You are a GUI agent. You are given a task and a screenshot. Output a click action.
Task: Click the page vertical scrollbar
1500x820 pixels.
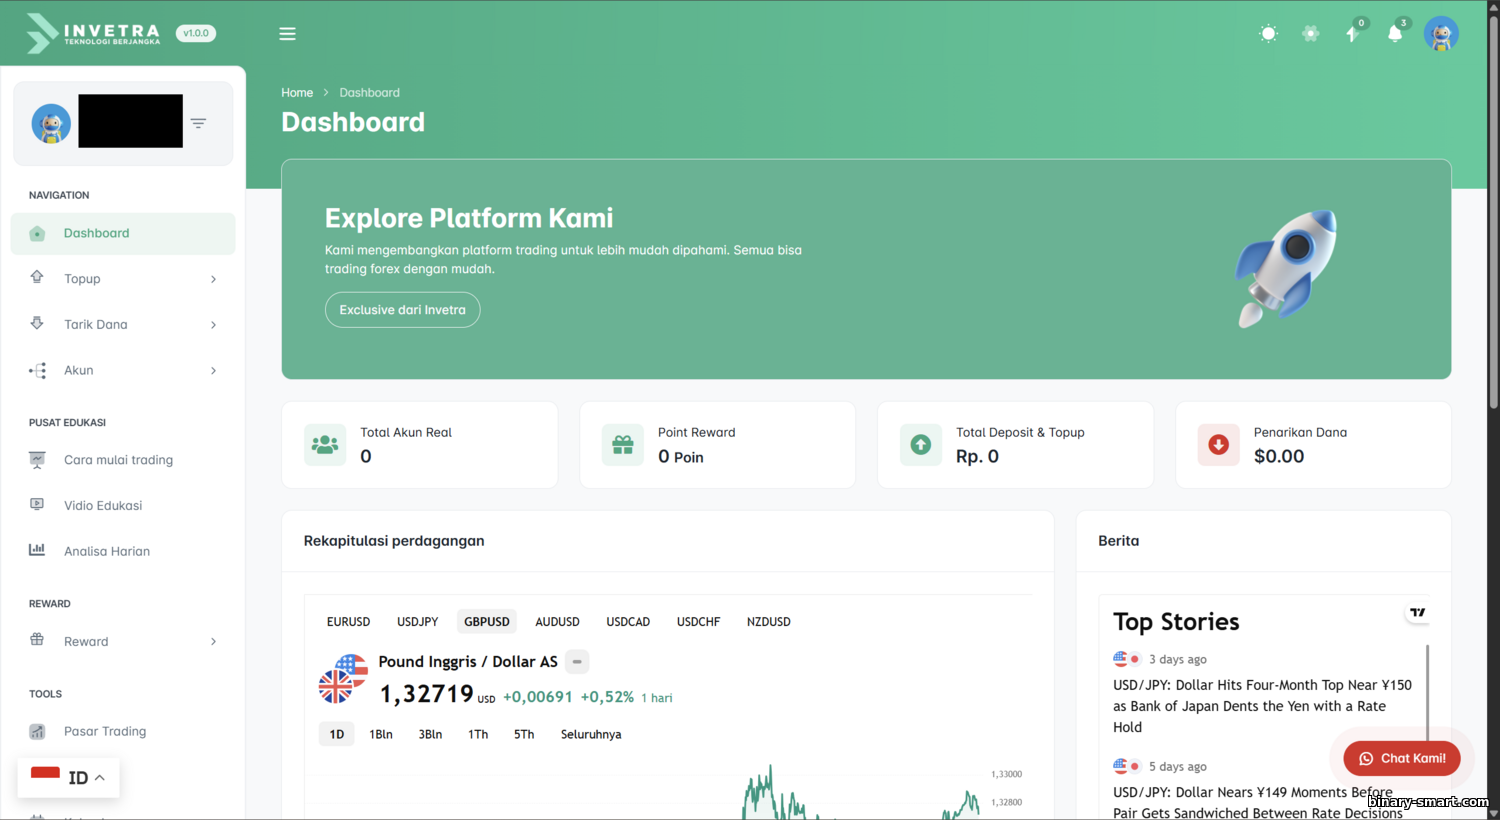(1493, 250)
